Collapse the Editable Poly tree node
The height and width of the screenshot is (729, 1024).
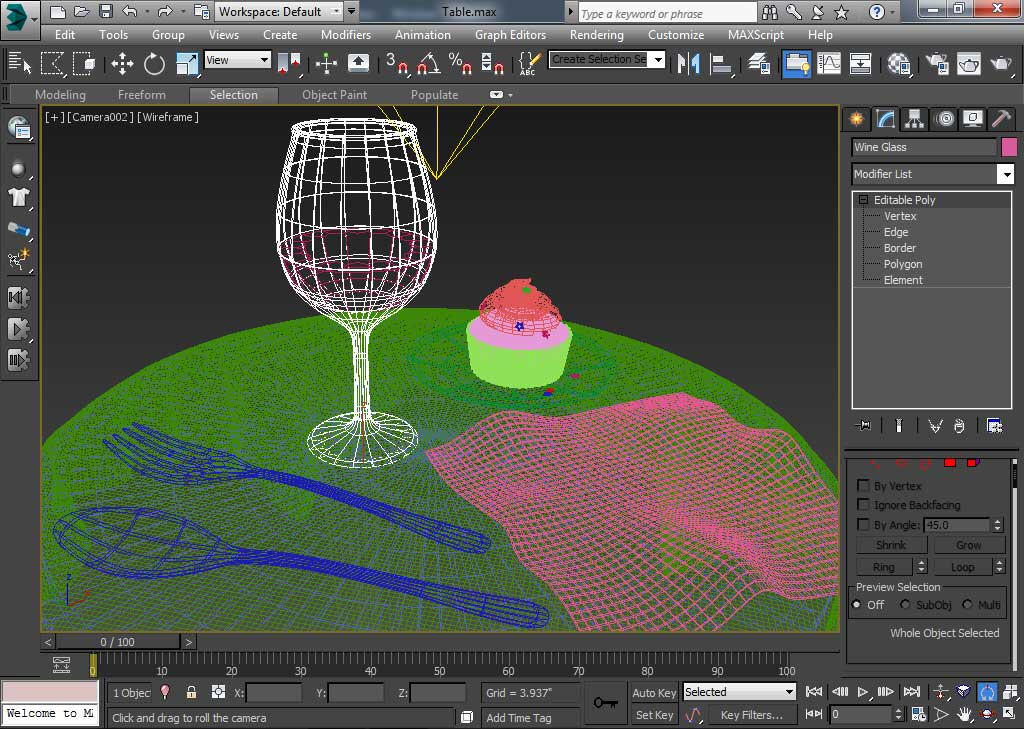click(863, 200)
